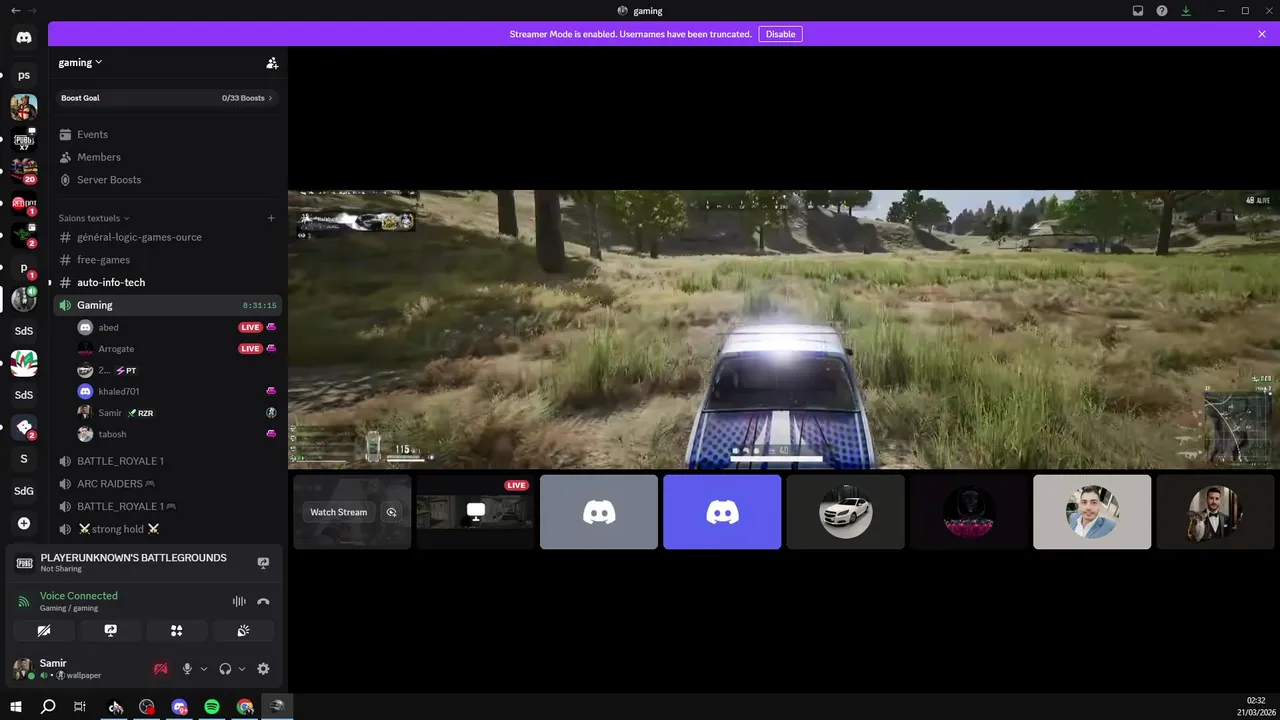1280x720 pixels.
Task: Select the Gaming voice channel
Action: (x=167, y=305)
